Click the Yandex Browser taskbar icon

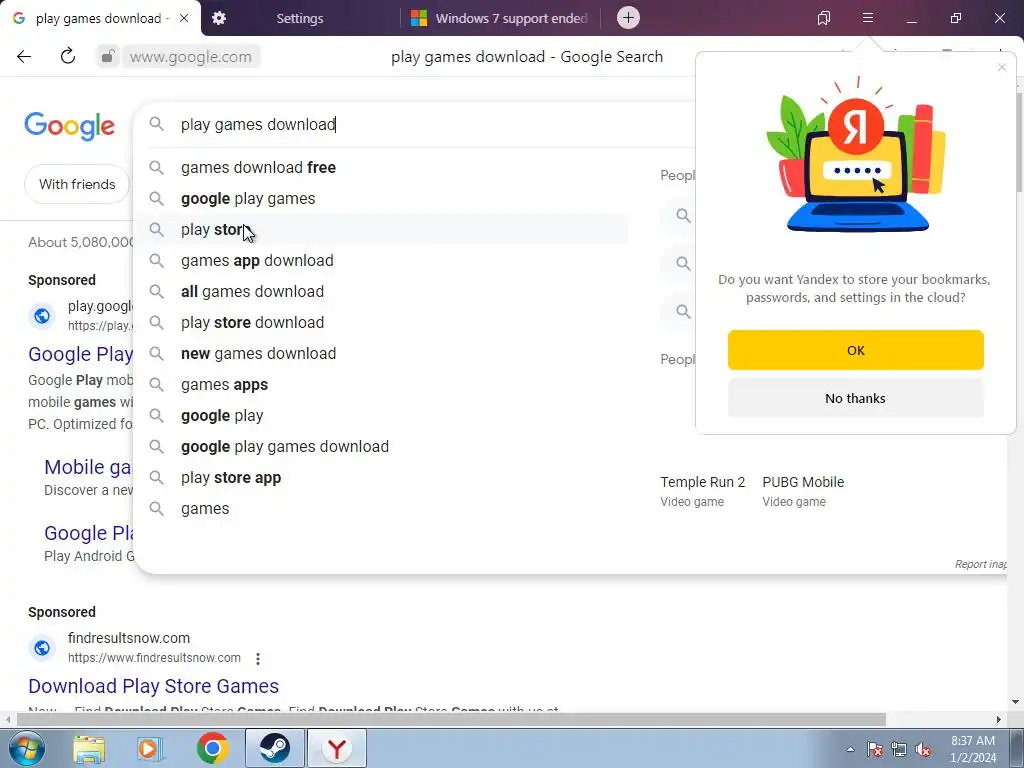pos(337,748)
